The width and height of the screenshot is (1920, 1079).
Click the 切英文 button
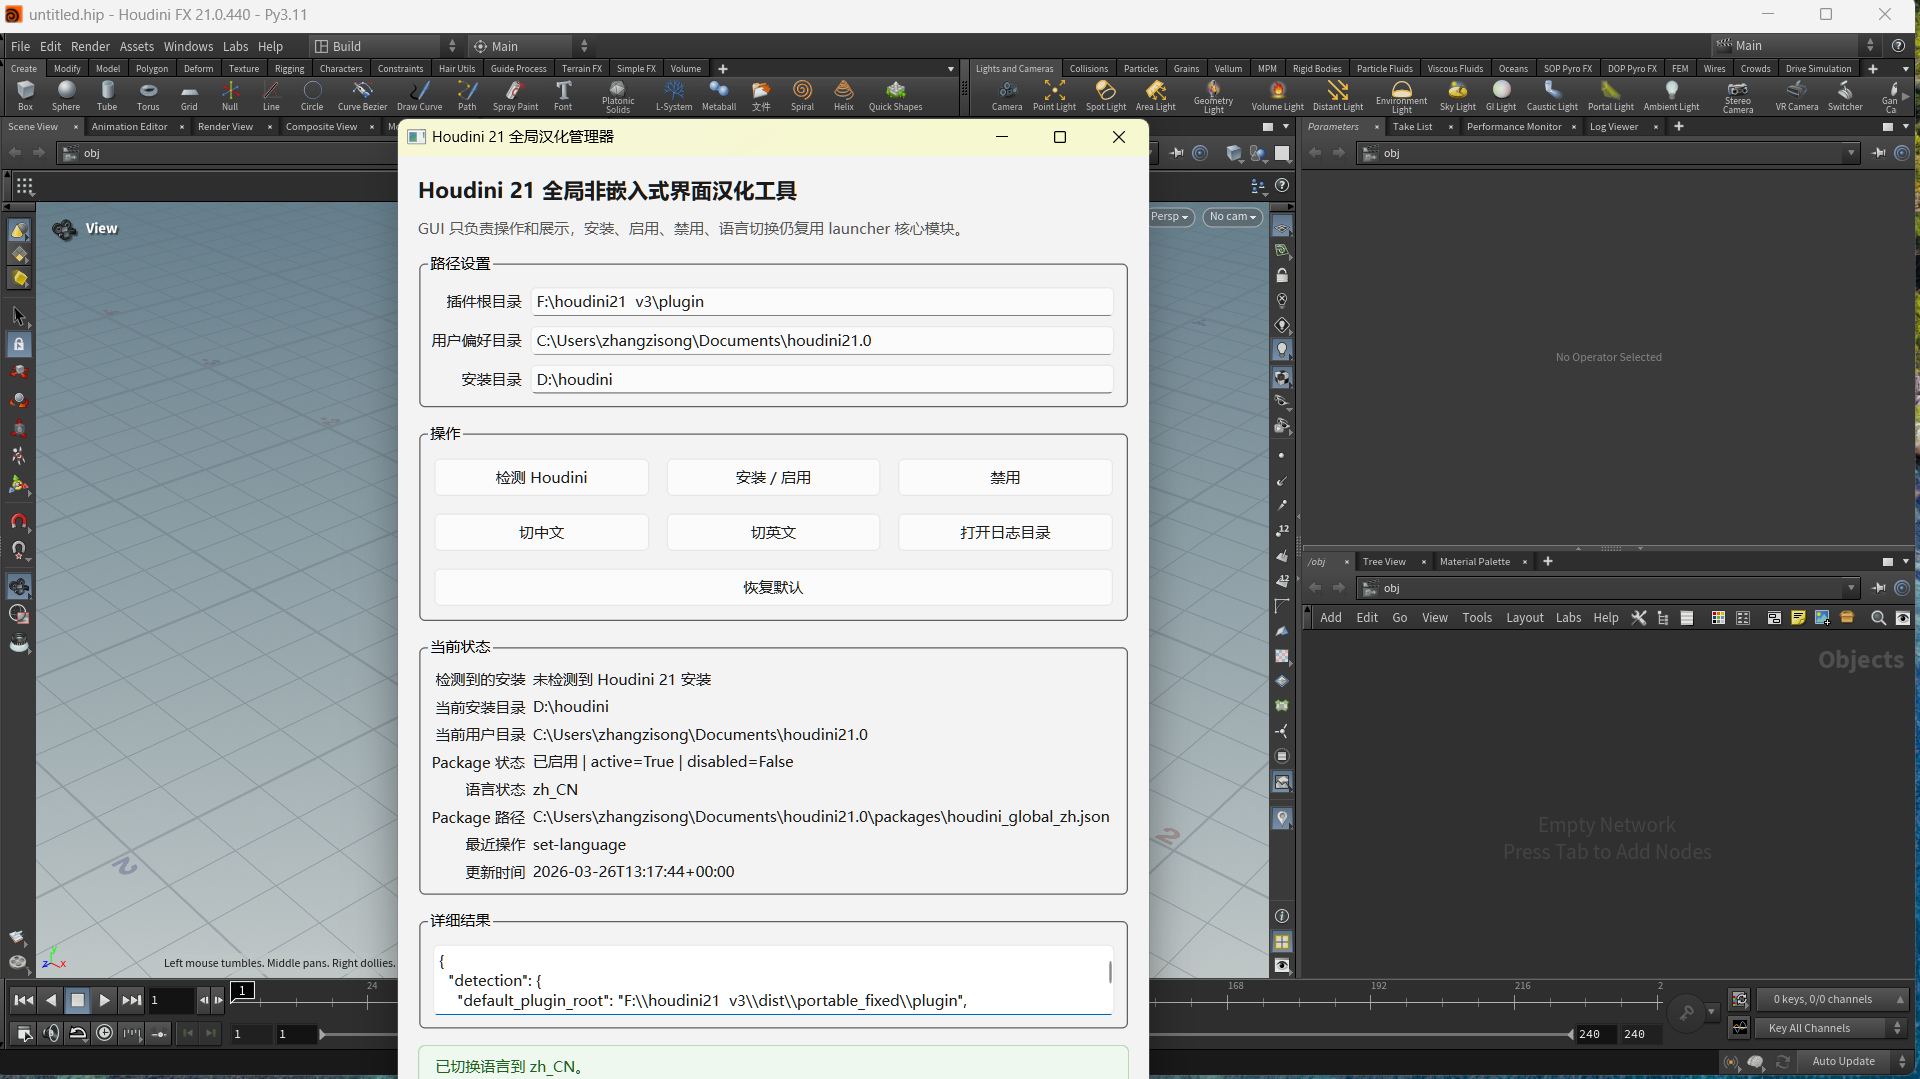(x=773, y=533)
